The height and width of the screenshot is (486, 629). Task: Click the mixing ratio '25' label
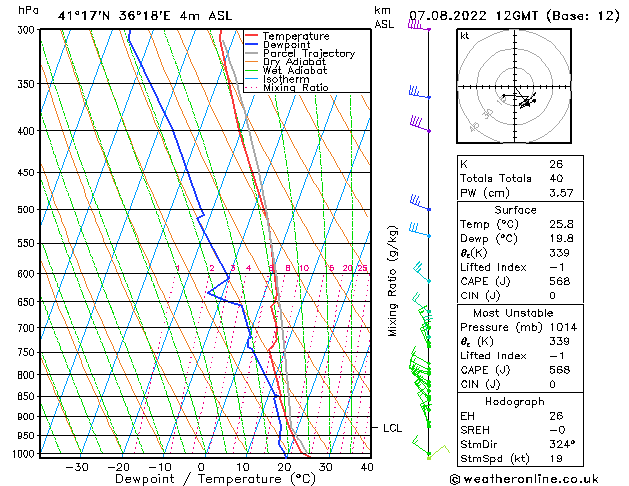tap(362, 268)
